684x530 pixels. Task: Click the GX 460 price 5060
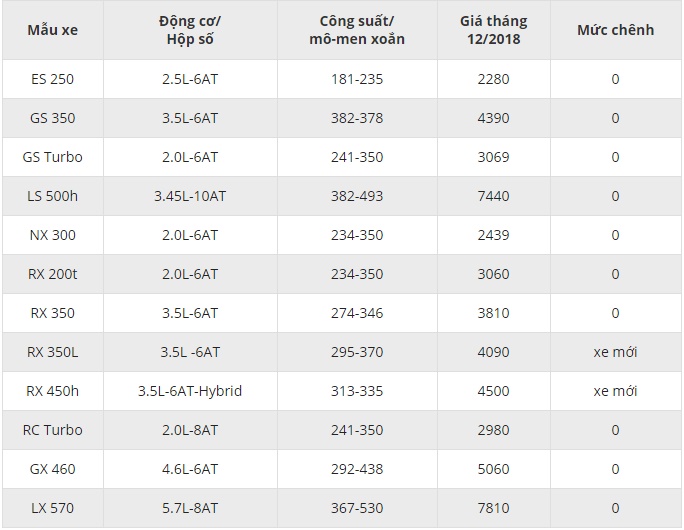click(x=493, y=469)
